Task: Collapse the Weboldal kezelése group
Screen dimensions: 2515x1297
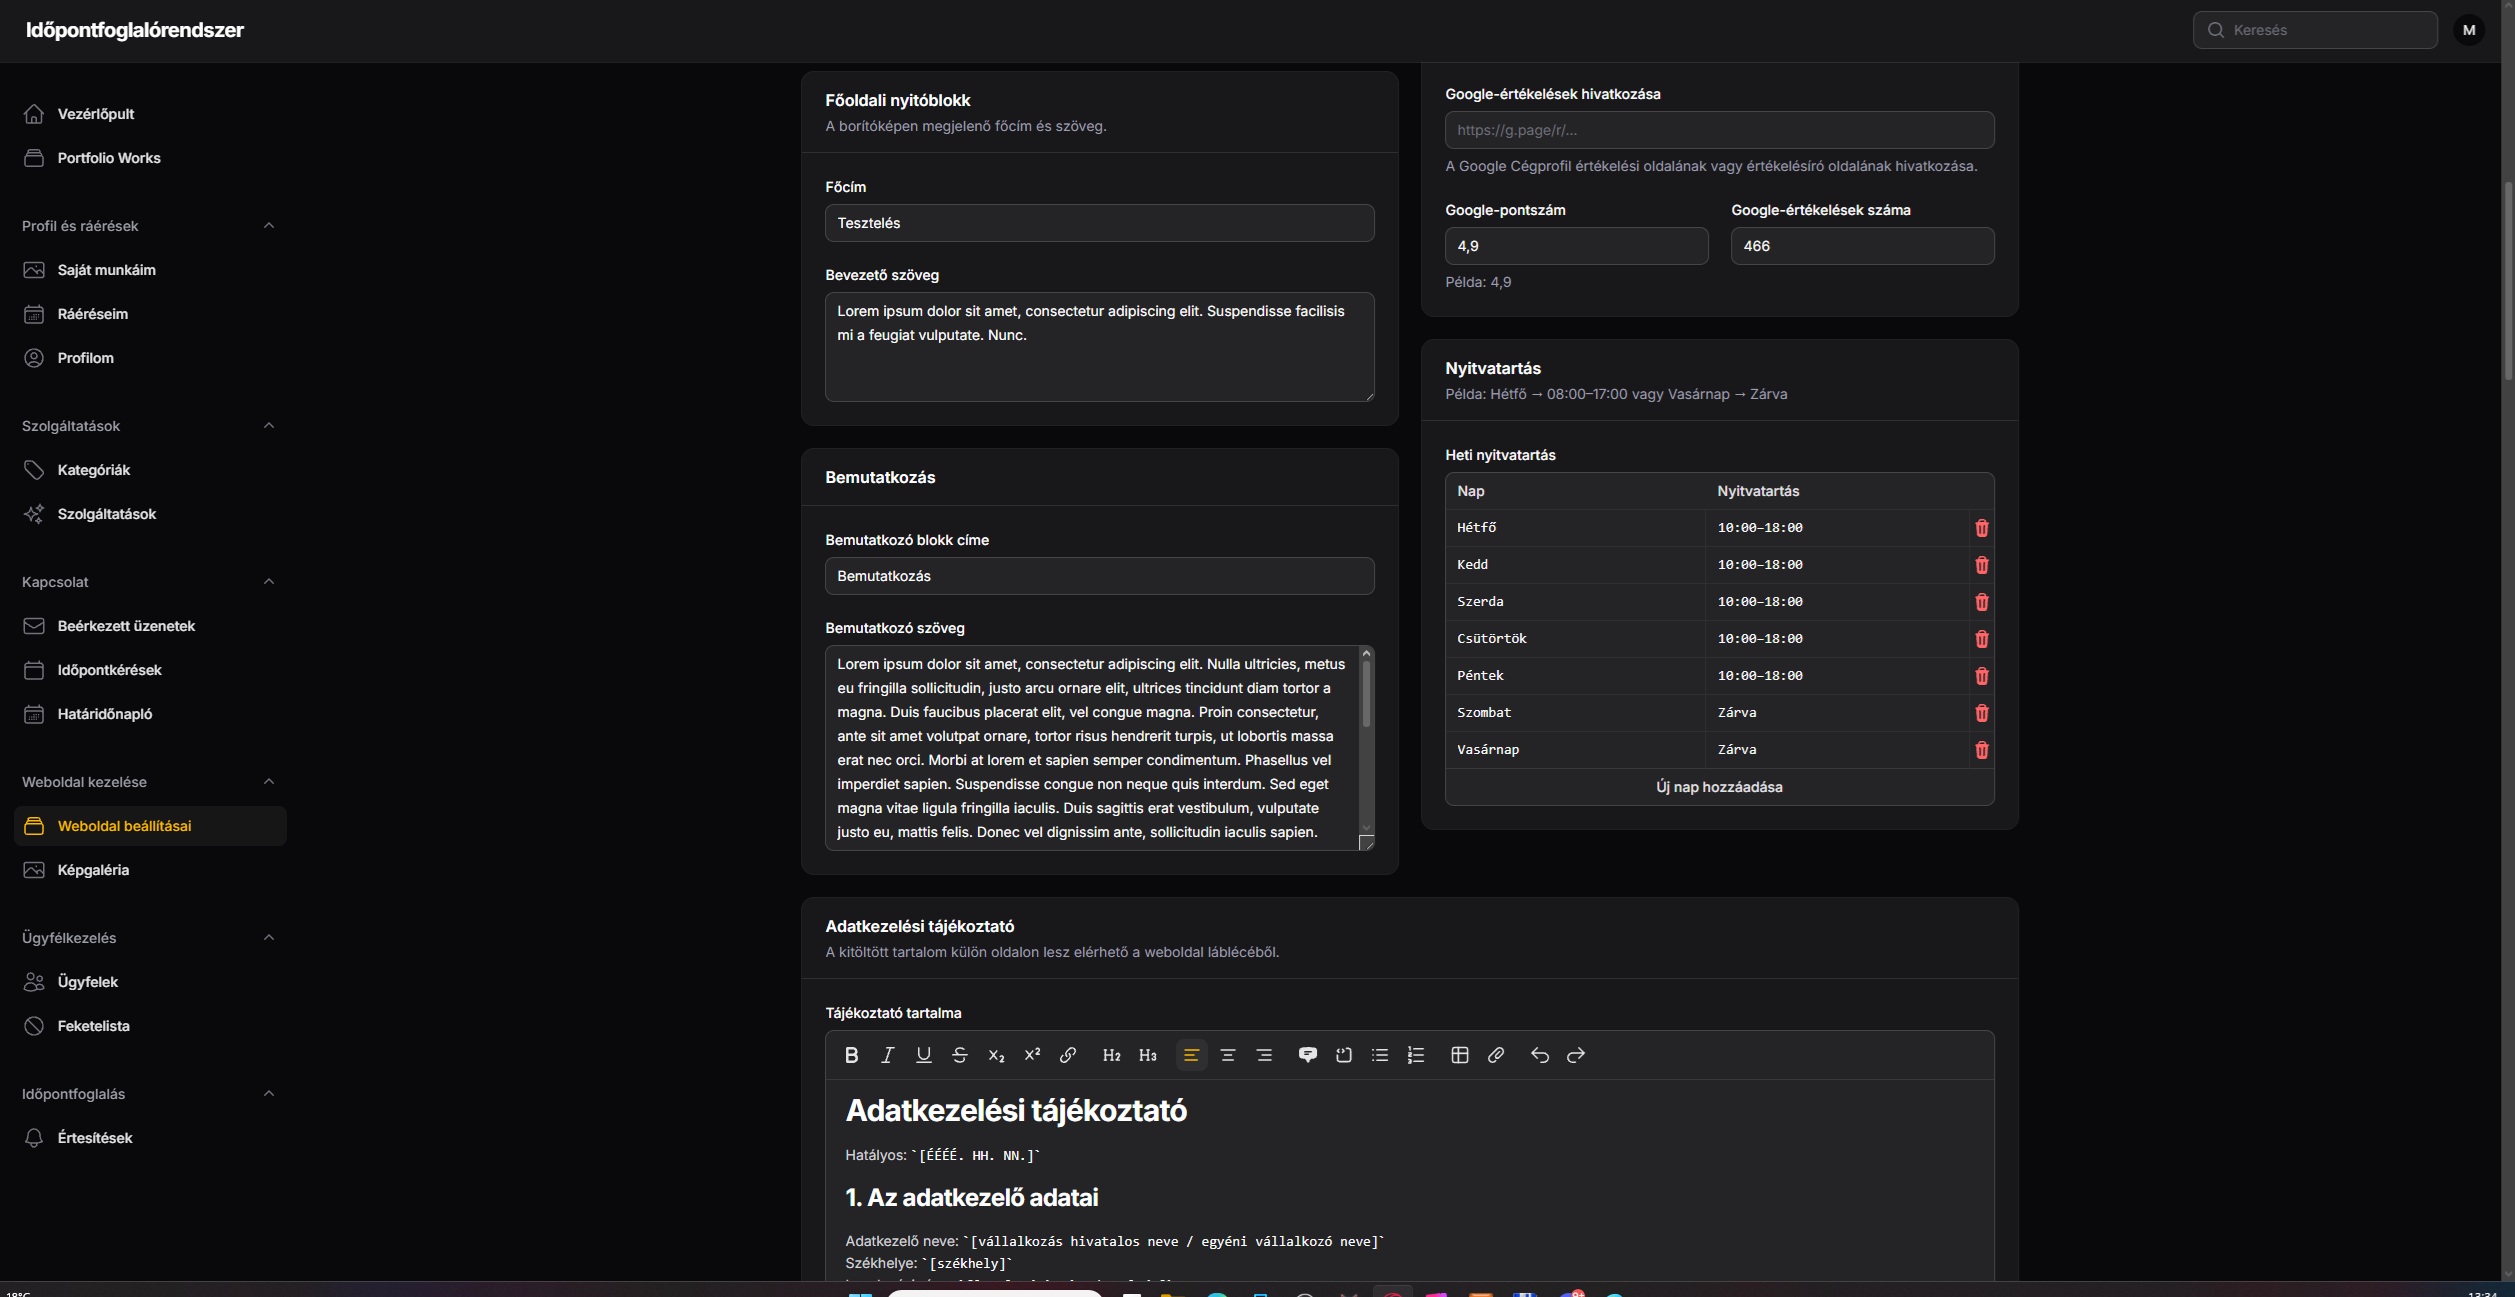Action: click(x=268, y=782)
